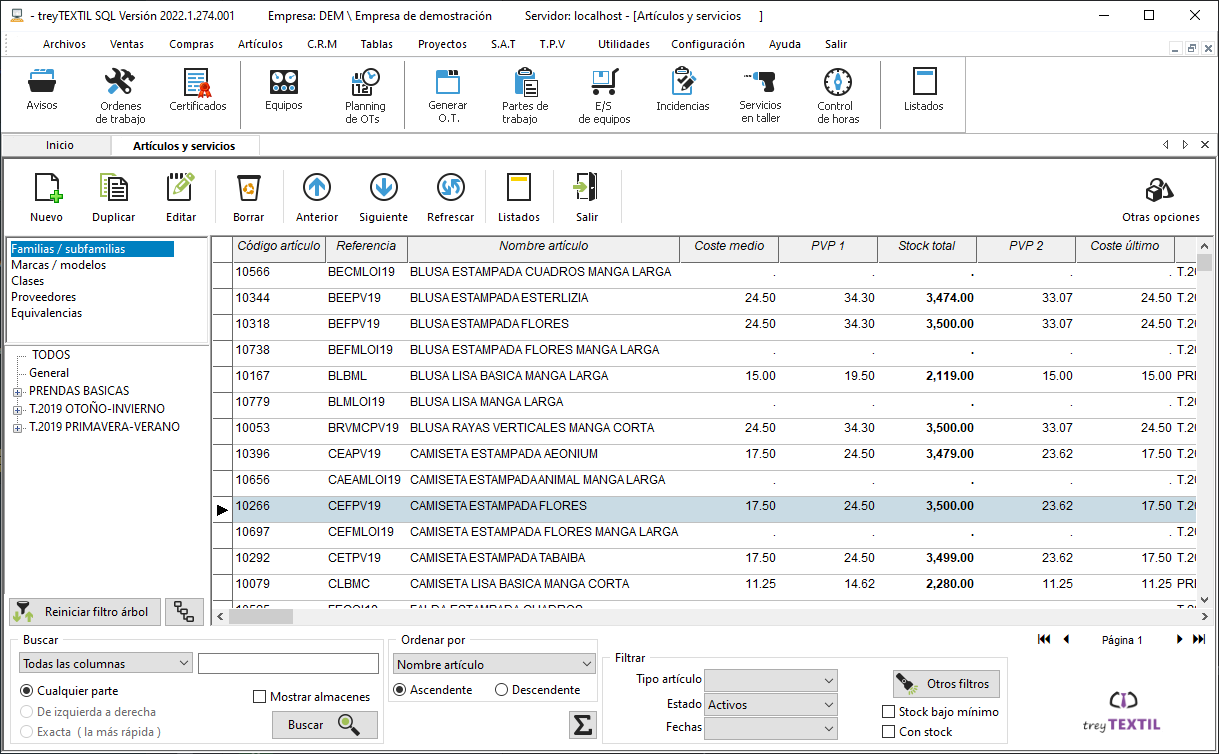Click Reiniciar filtro árbol
1219x754 pixels.
click(85, 611)
